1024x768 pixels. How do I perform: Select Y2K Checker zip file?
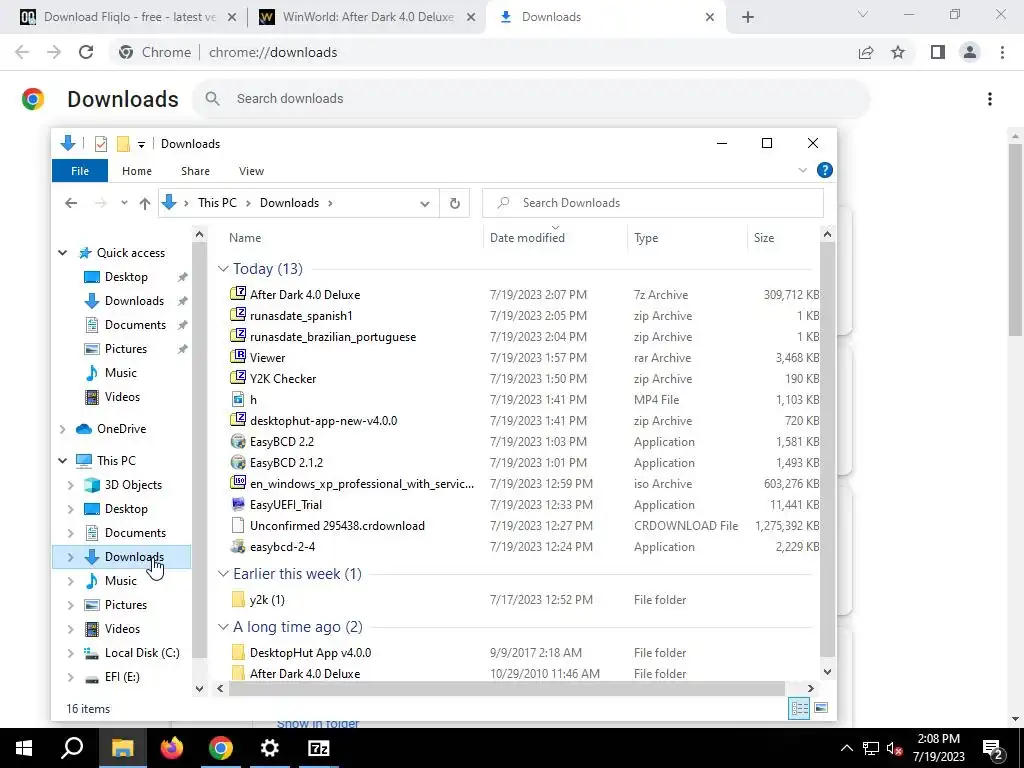(x=283, y=379)
